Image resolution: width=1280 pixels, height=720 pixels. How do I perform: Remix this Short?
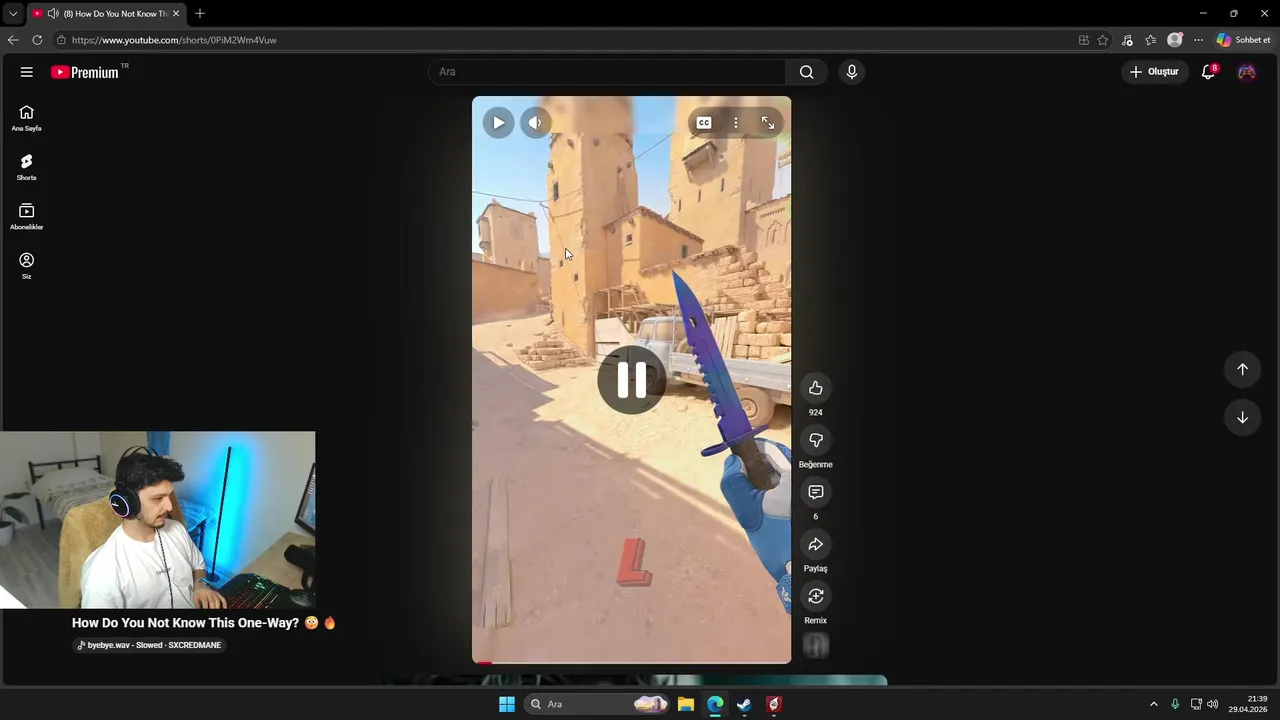coord(816,596)
